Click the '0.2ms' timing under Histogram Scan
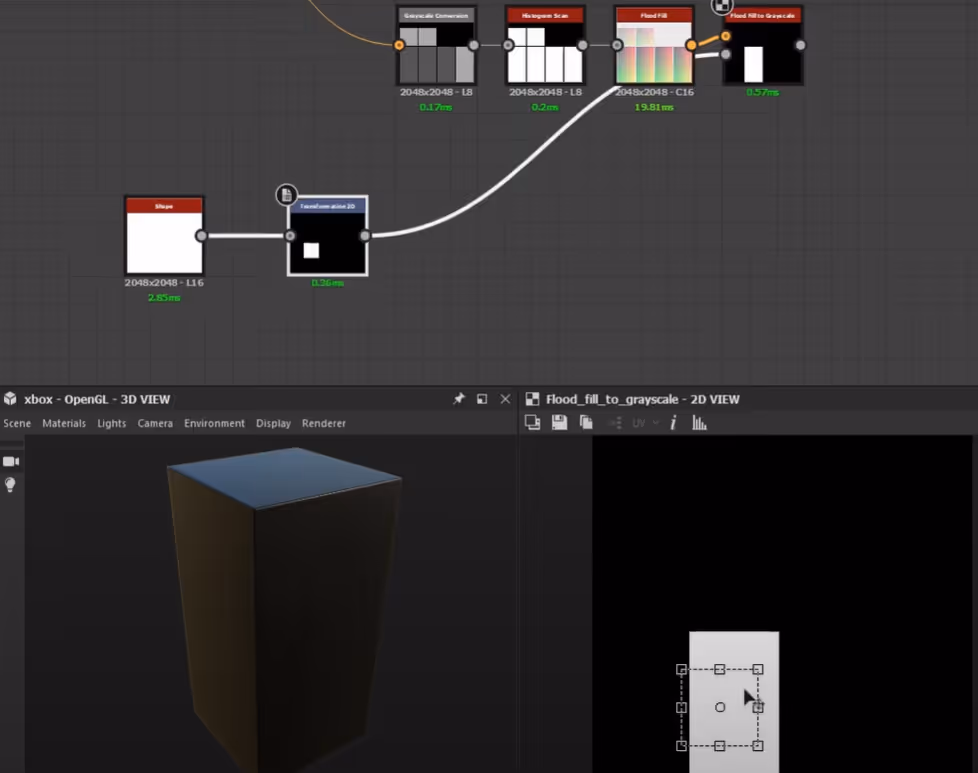The width and height of the screenshot is (978, 773). (x=545, y=107)
